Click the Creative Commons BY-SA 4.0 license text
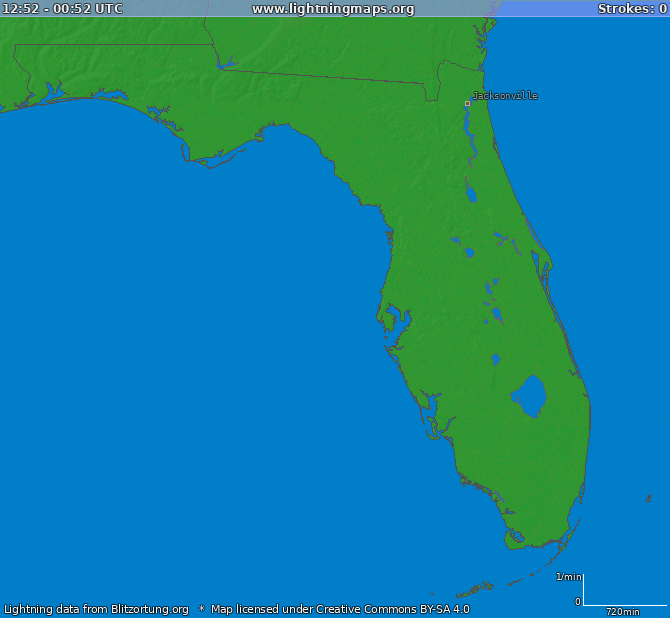670x618 pixels. [x=393, y=609]
